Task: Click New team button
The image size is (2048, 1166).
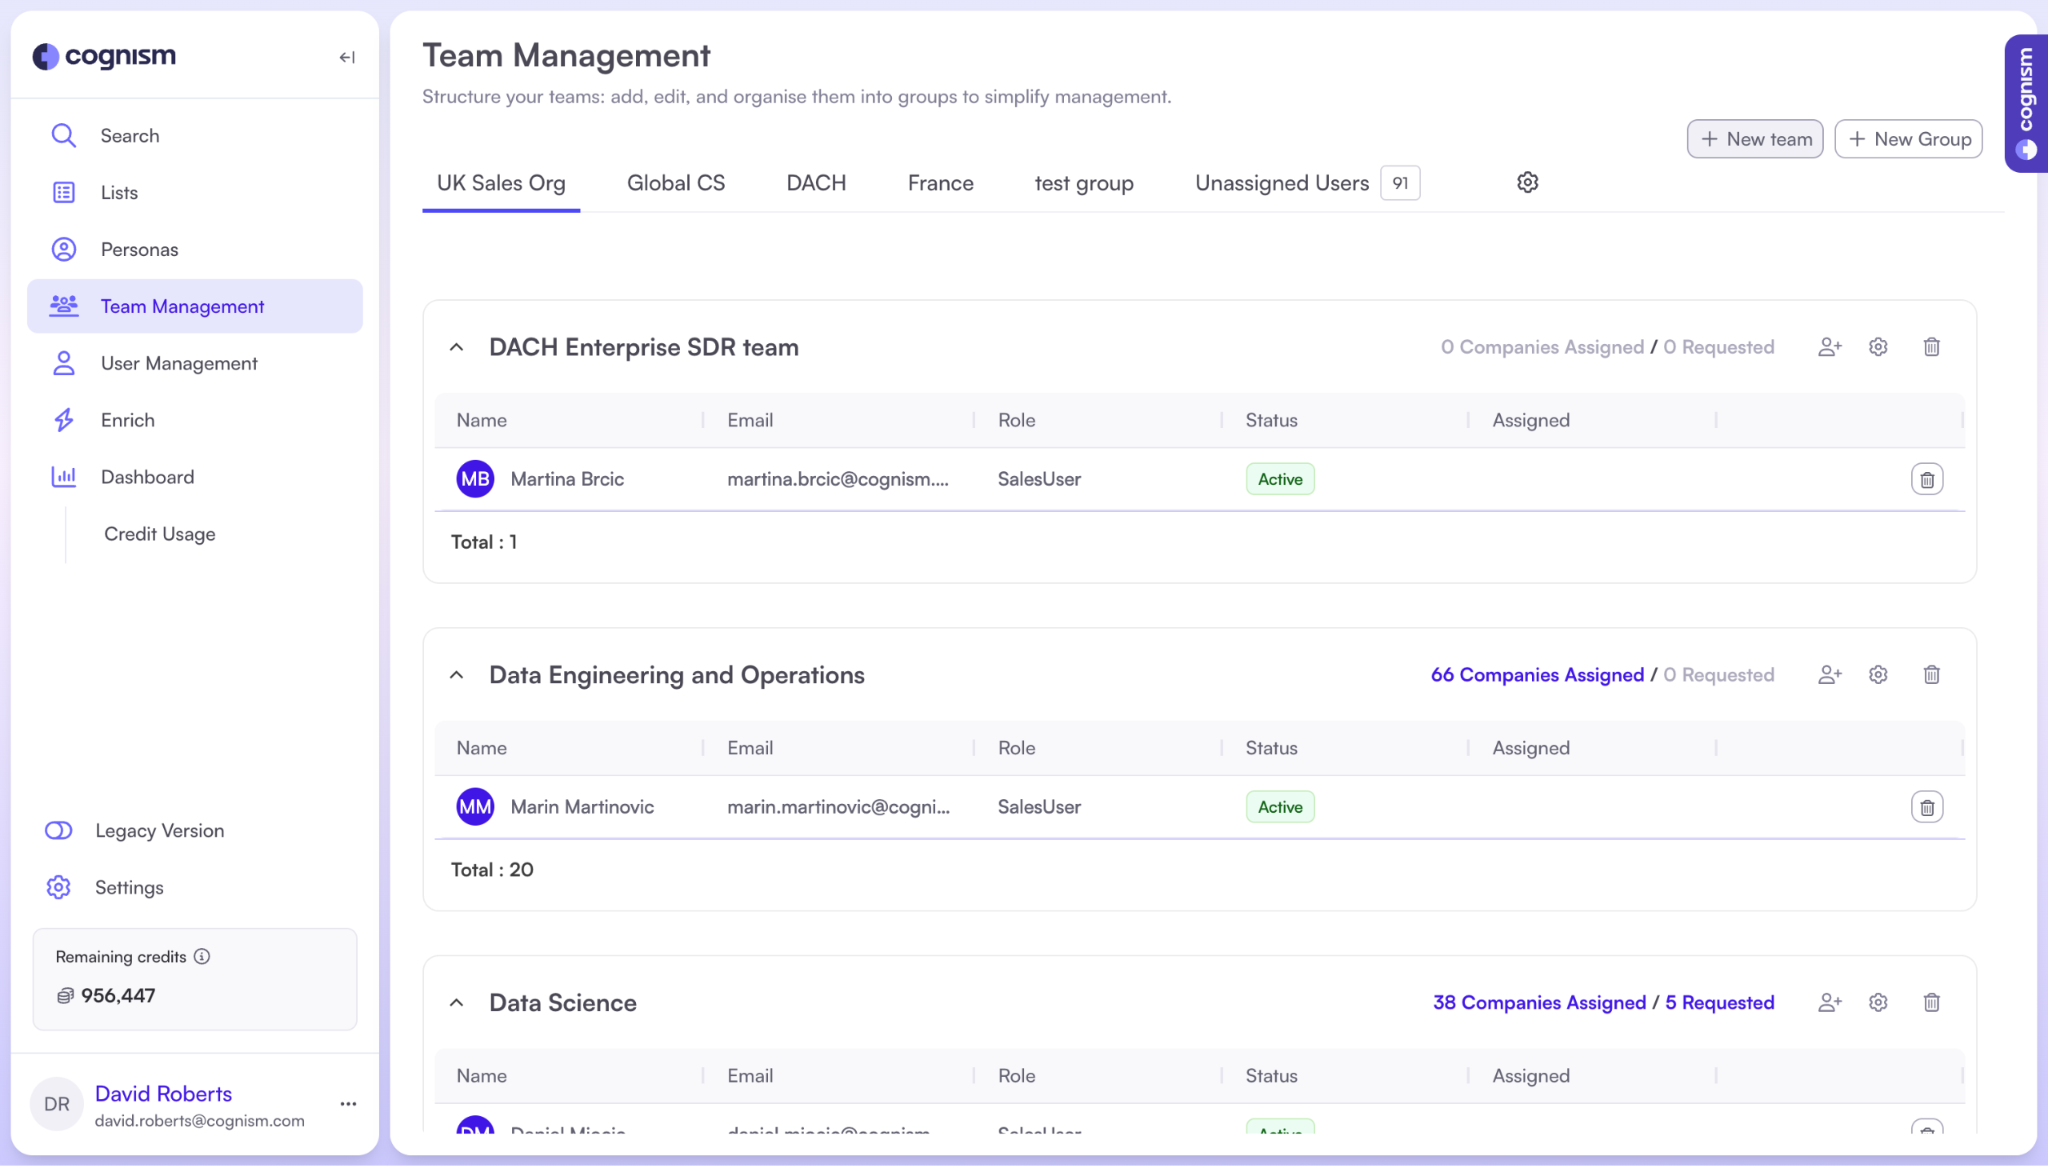Action: 1755,139
